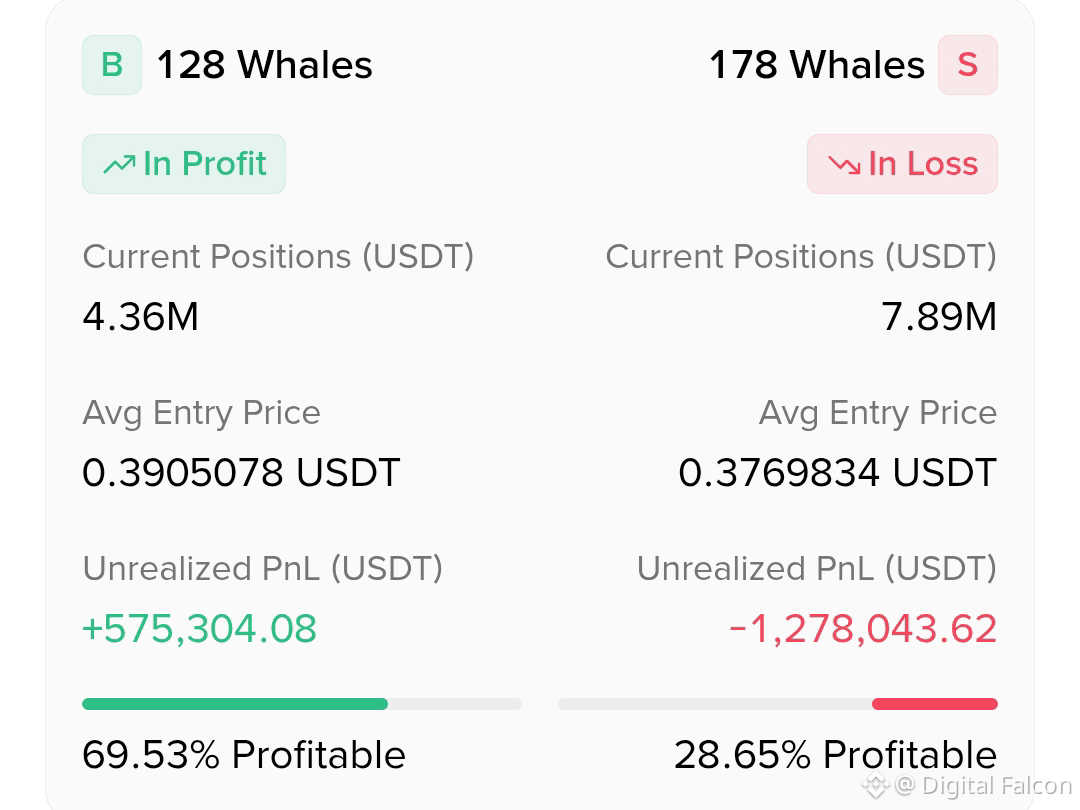
Task: Click the green B buy badge
Action: pyautogui.click(x=112, y=65)
